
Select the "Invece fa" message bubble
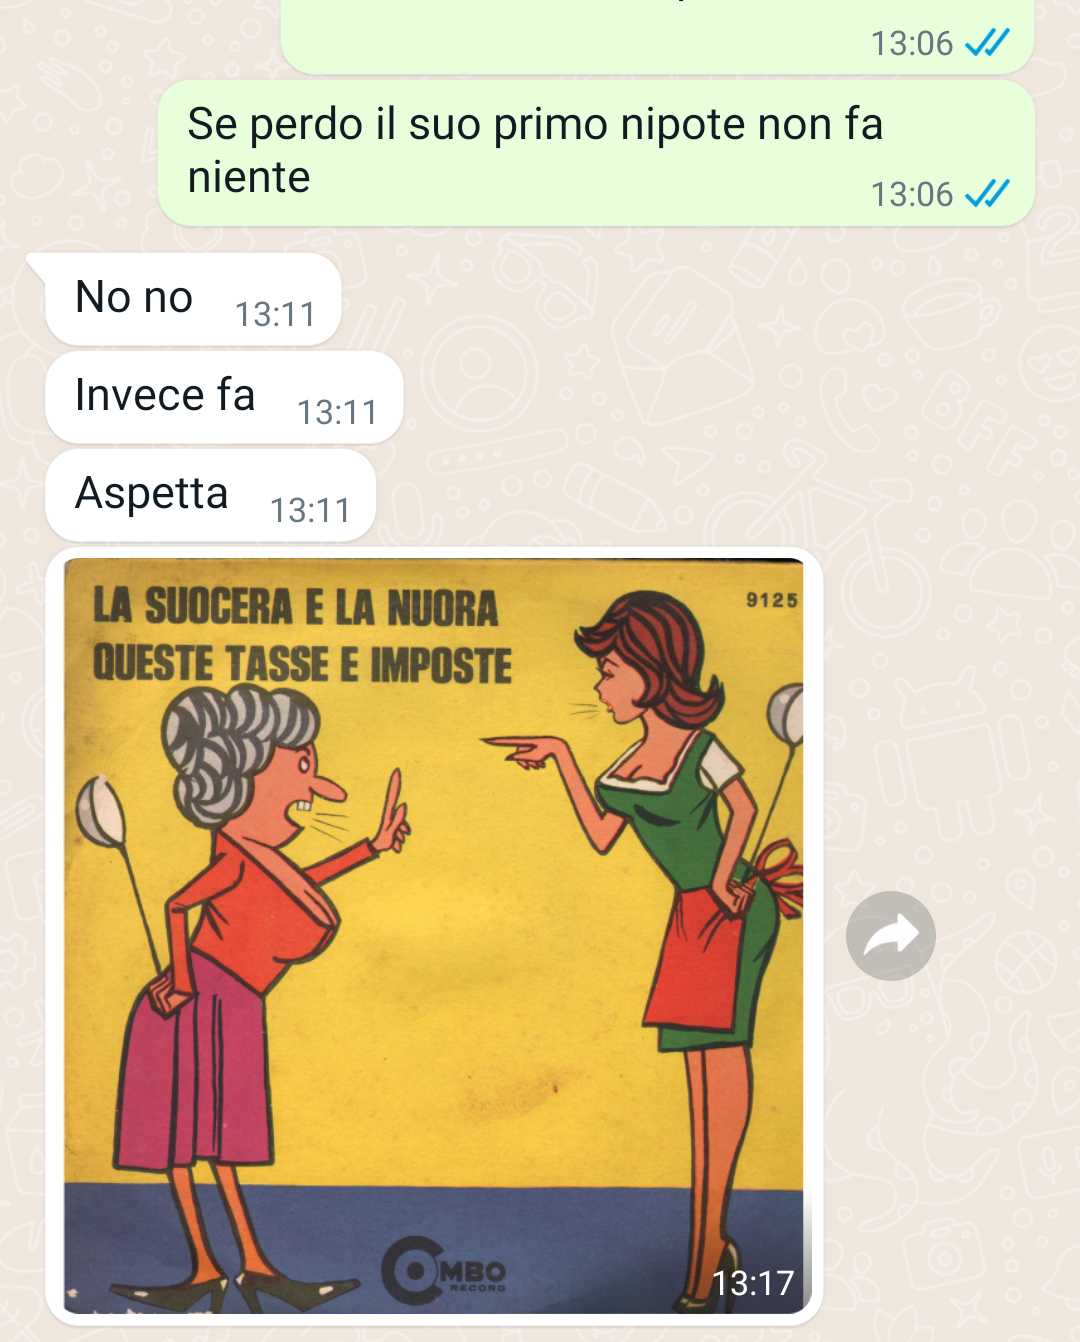224,397
